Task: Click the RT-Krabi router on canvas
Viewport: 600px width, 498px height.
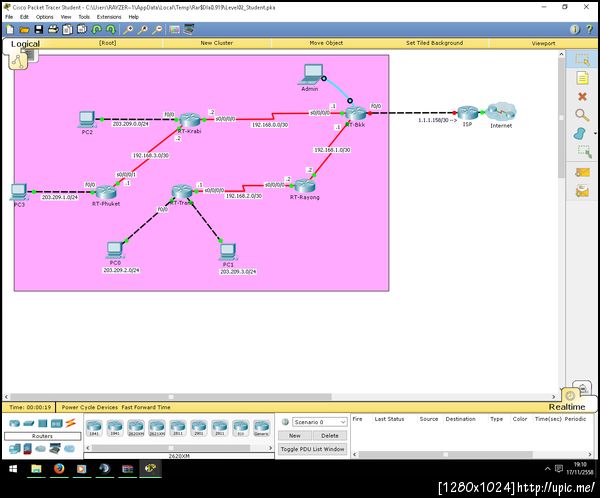Action: pos(190,120)
